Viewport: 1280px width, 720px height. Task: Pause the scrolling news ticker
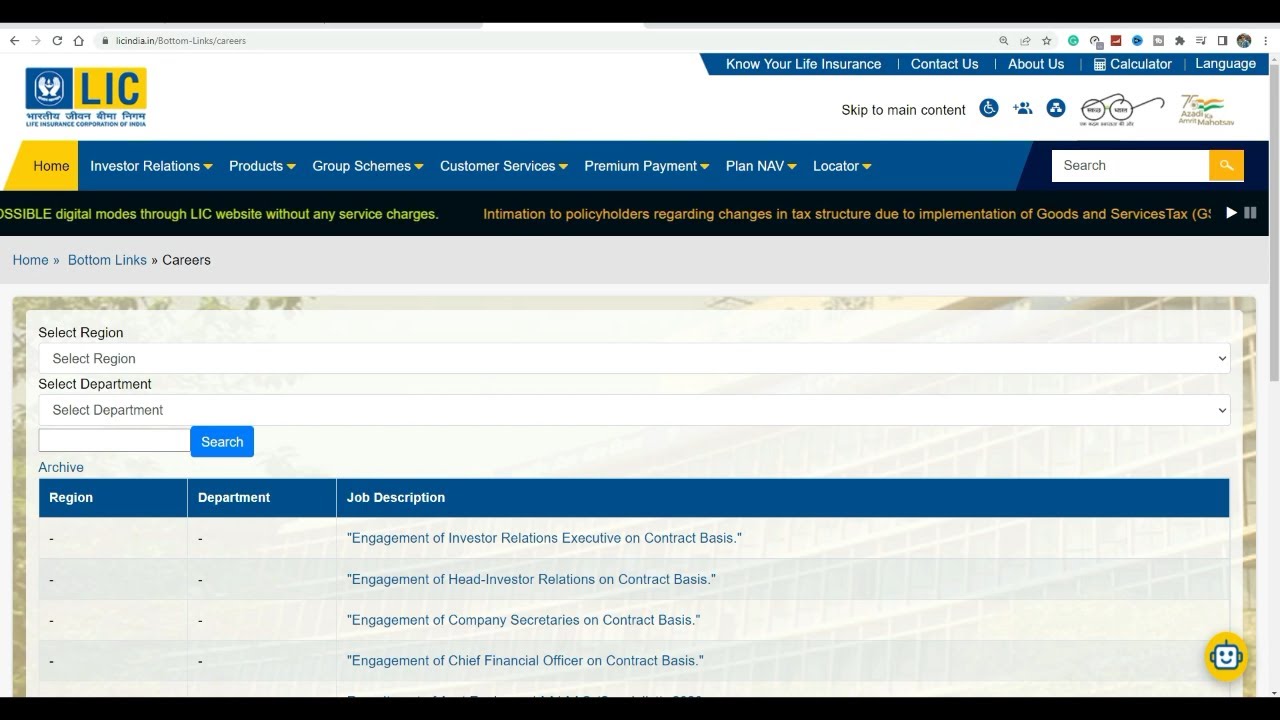(1250, 213)
